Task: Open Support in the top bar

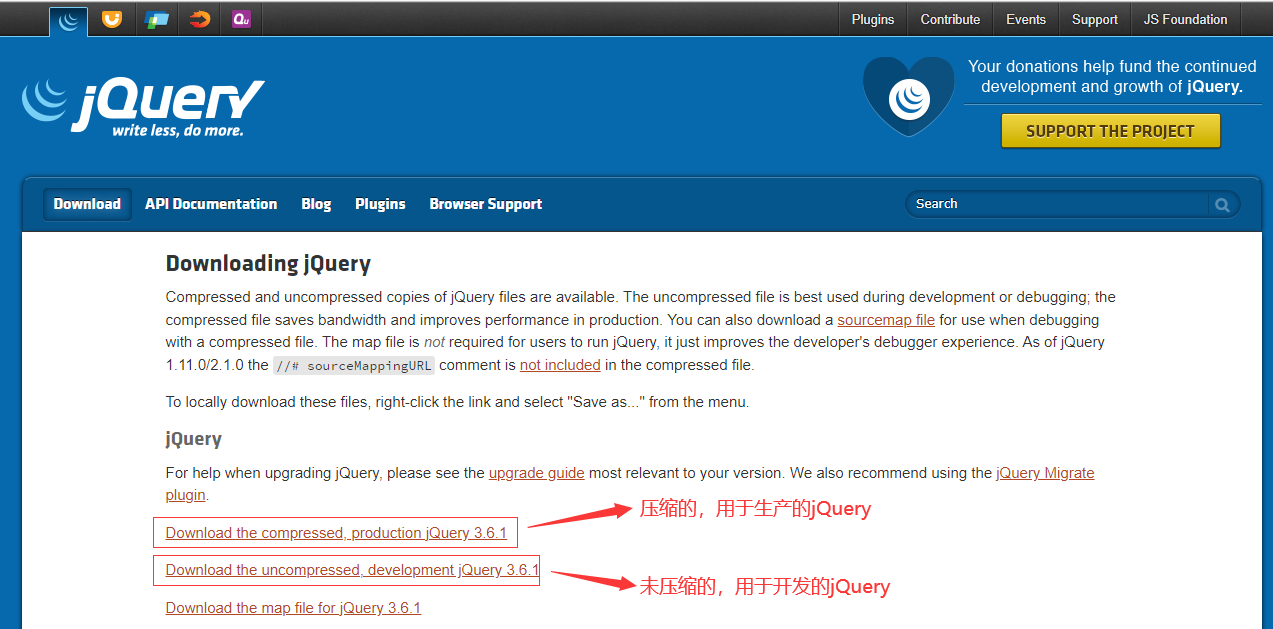Action: coord(1095,19)
